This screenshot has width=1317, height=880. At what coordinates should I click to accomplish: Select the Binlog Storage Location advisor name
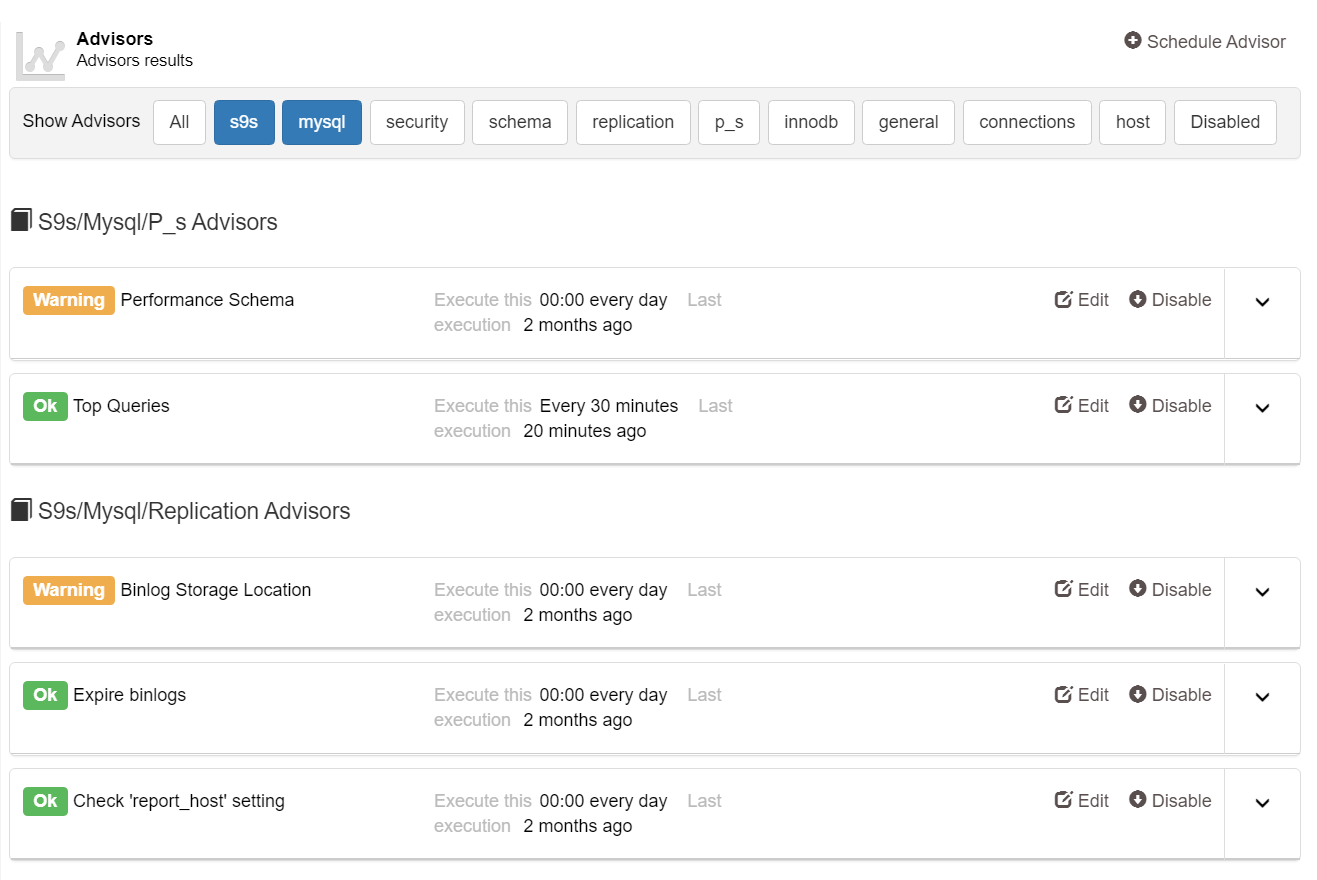point(216,590)
